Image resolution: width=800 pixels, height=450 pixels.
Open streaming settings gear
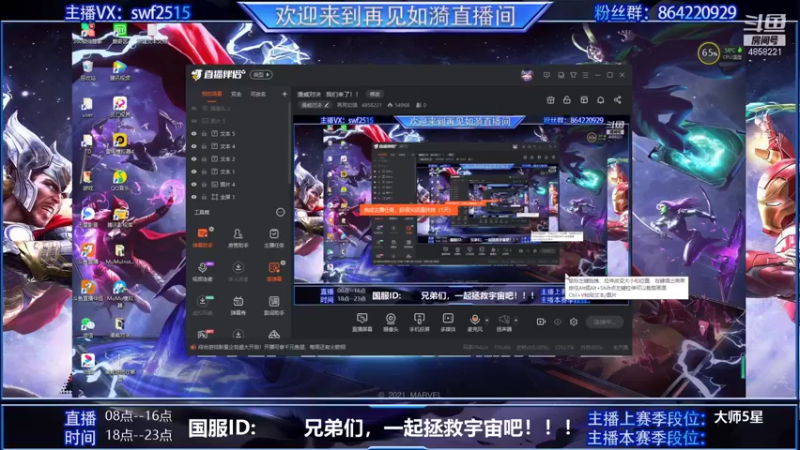click(x=573, y=322)
